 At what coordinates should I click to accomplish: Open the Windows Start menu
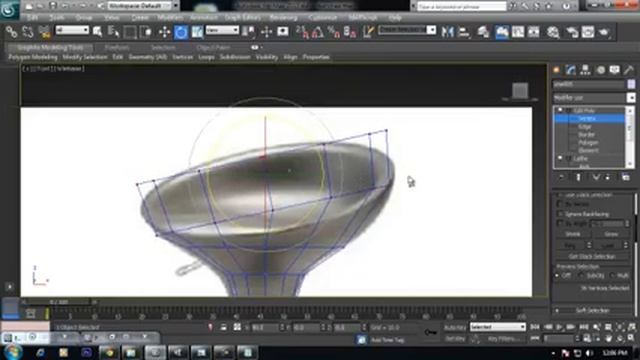[13, 352]
